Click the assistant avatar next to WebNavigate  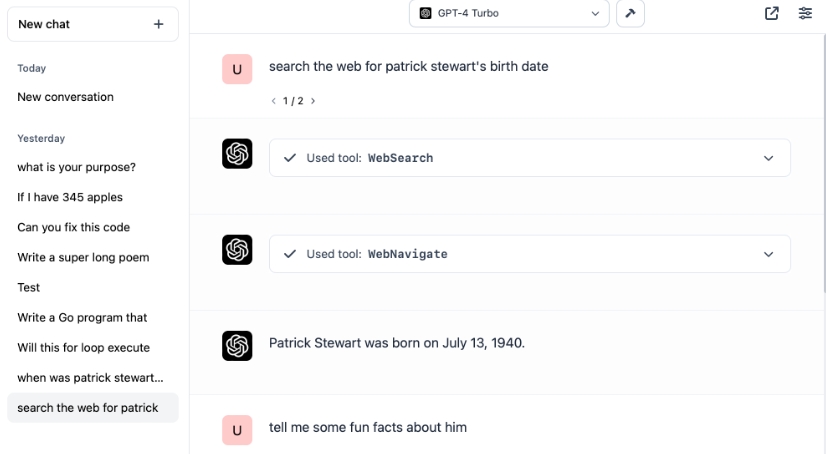pyautogui.click(x=237, y=250)
